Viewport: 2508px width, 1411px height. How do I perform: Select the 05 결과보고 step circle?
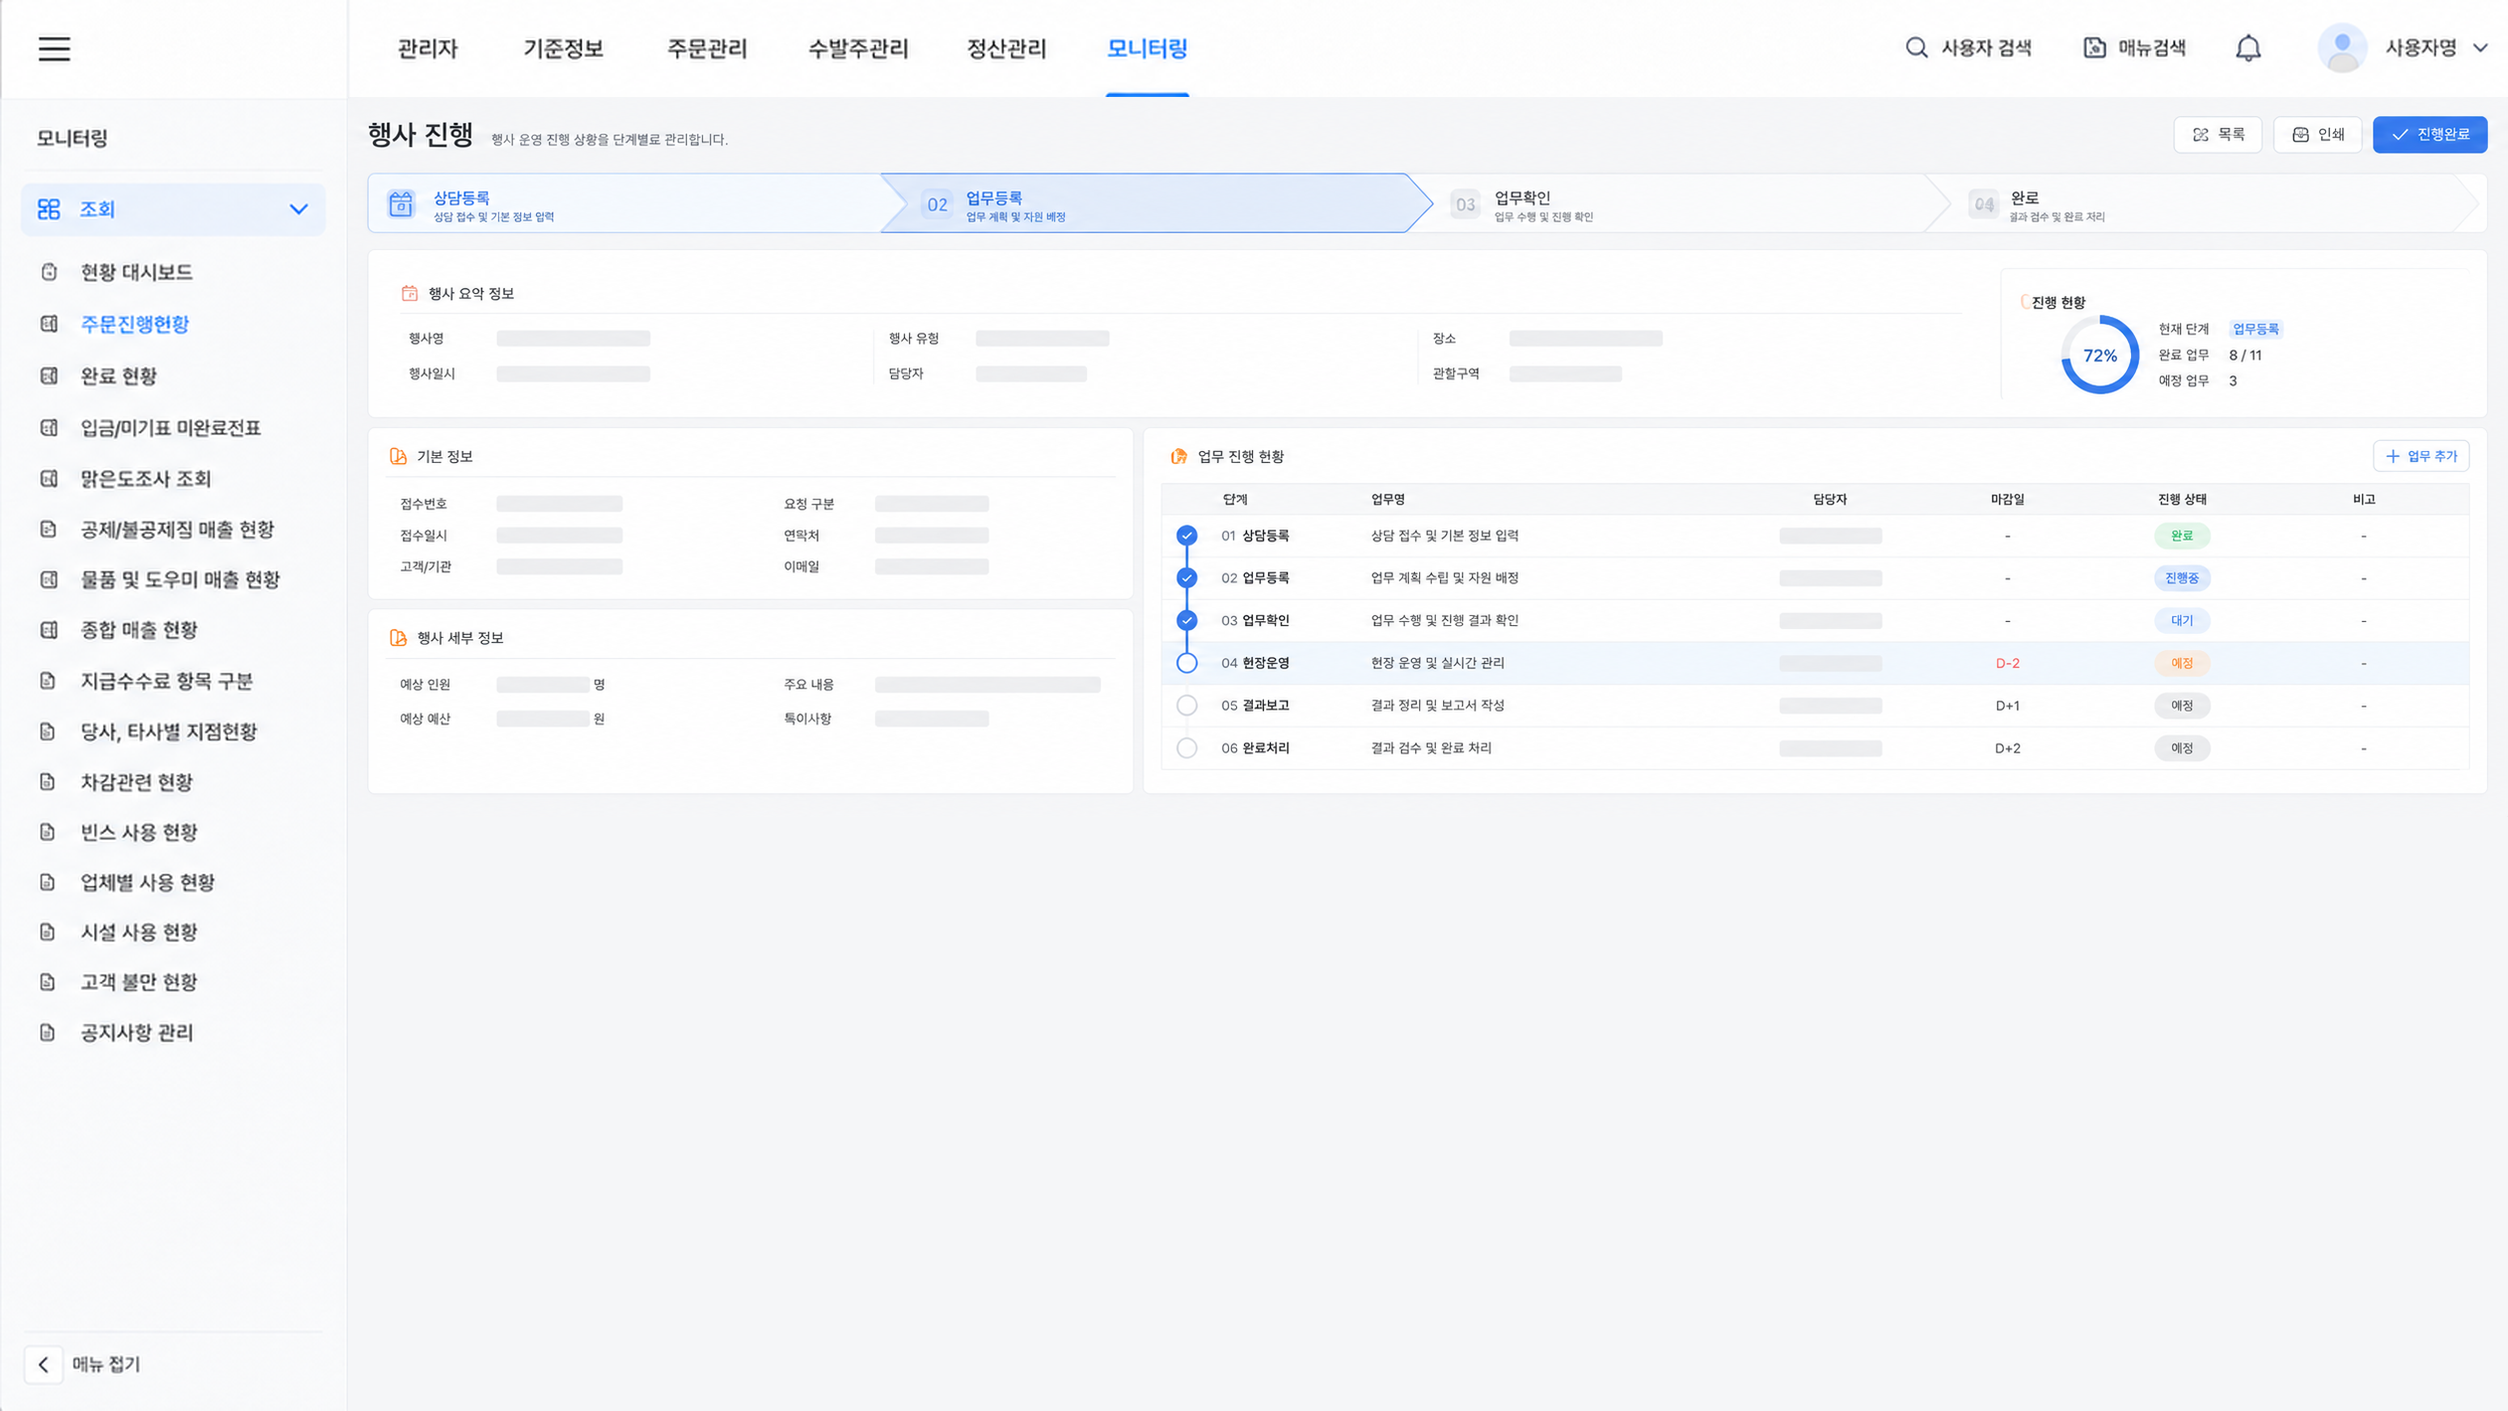coord(1186,706)
